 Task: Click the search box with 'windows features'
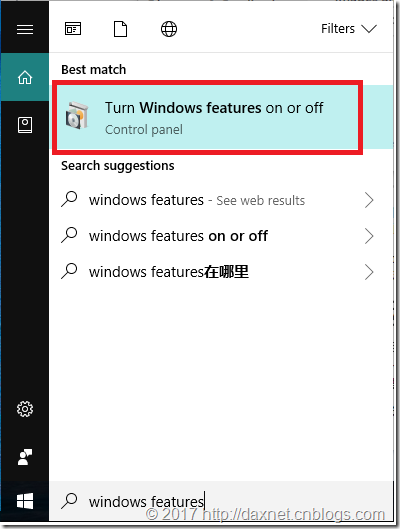[221, 501]
